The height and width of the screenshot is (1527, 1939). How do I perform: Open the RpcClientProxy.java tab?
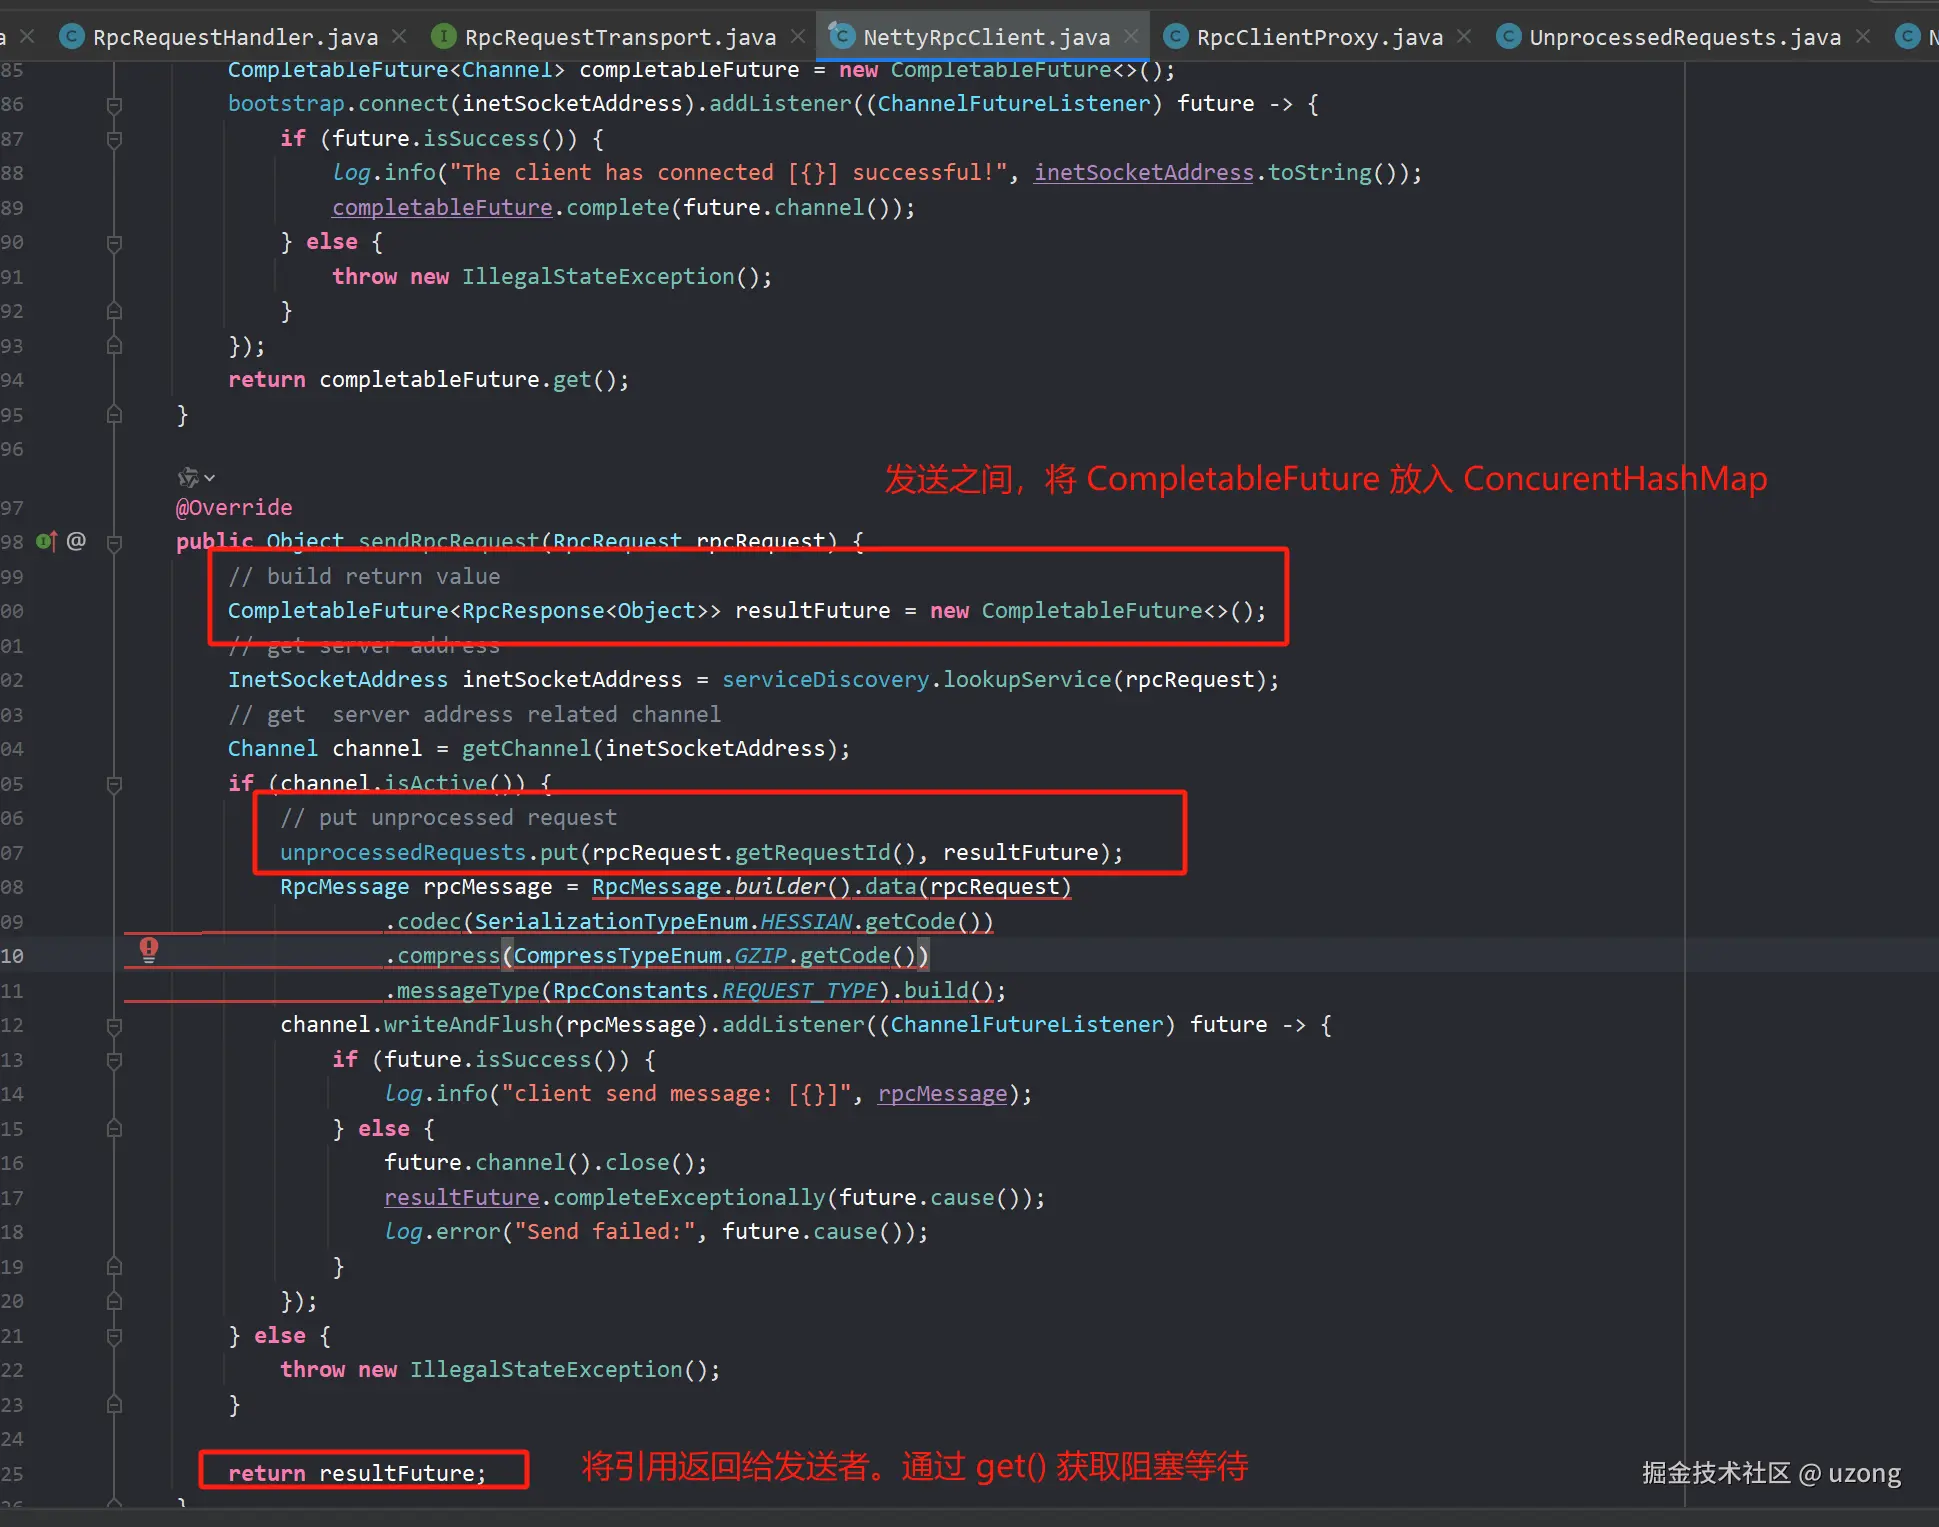click(x=1318, y=37)
